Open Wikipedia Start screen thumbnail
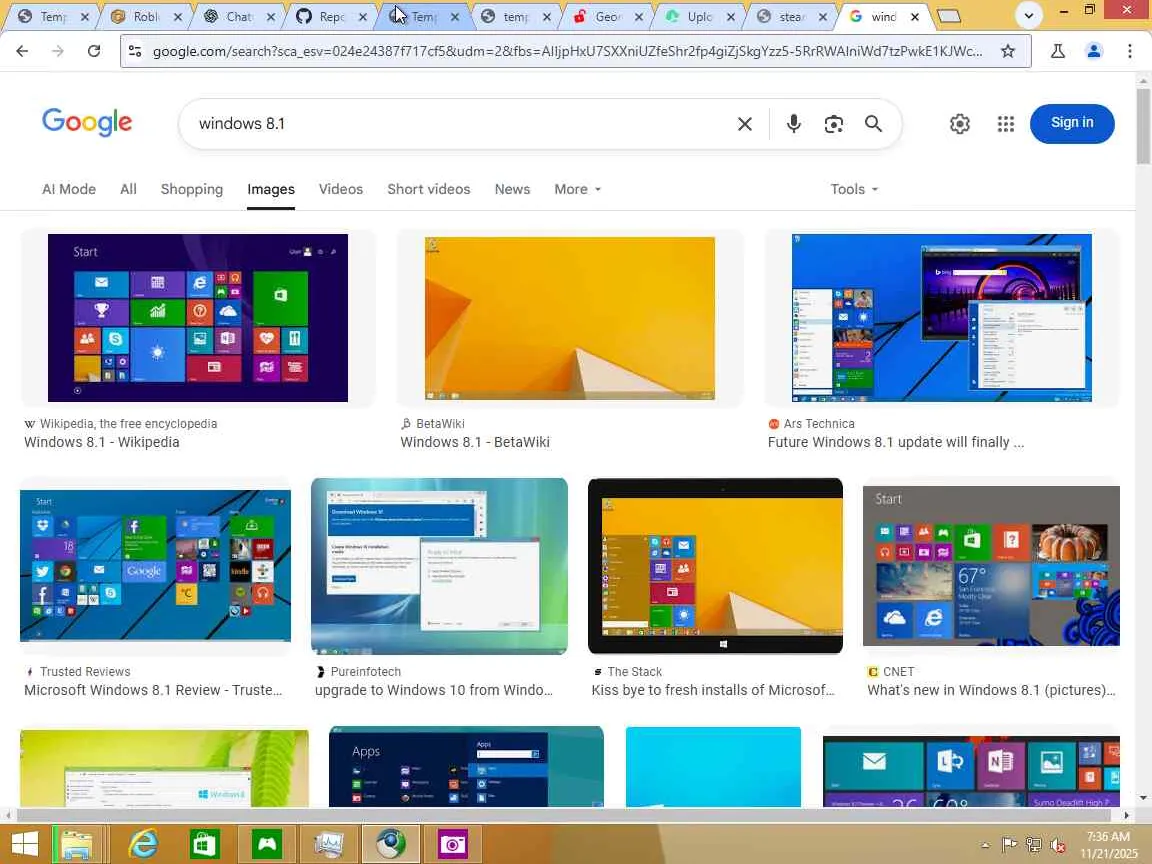Screen dimensions: 1152x864 tap(198, 317)
